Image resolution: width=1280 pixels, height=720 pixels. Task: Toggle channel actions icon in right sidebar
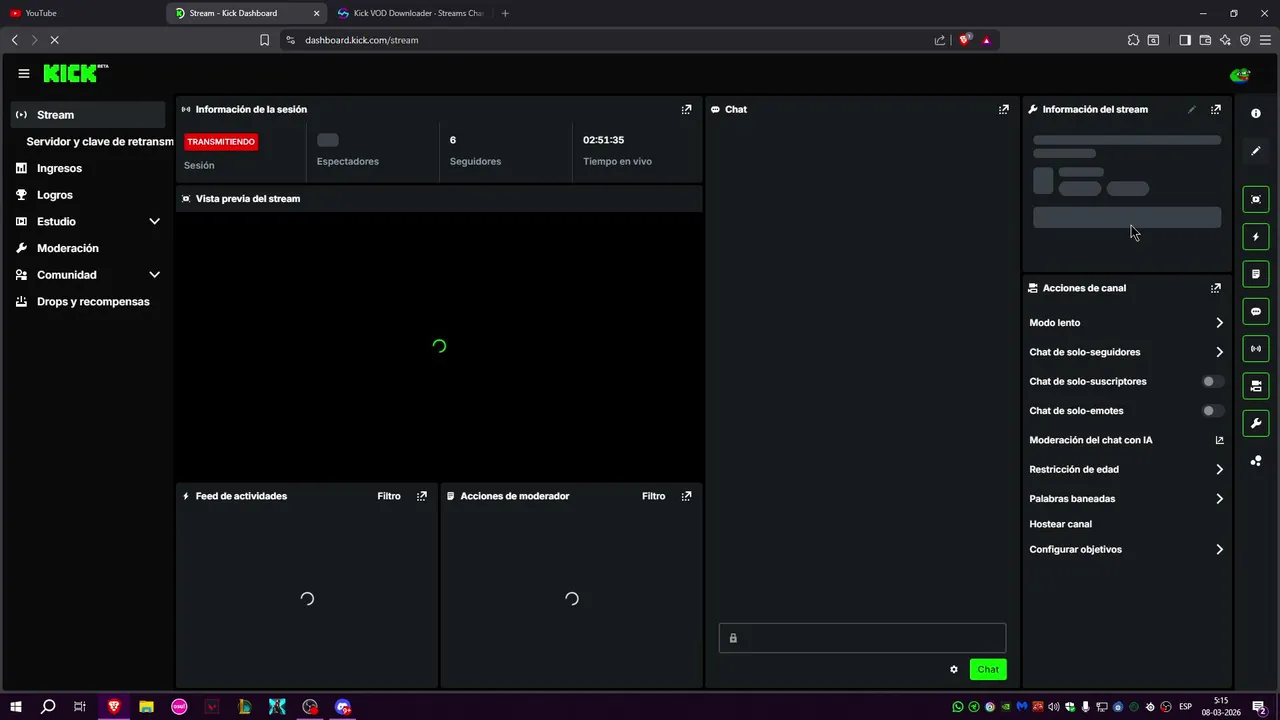pyautogui.click(x=1256, y=386)
